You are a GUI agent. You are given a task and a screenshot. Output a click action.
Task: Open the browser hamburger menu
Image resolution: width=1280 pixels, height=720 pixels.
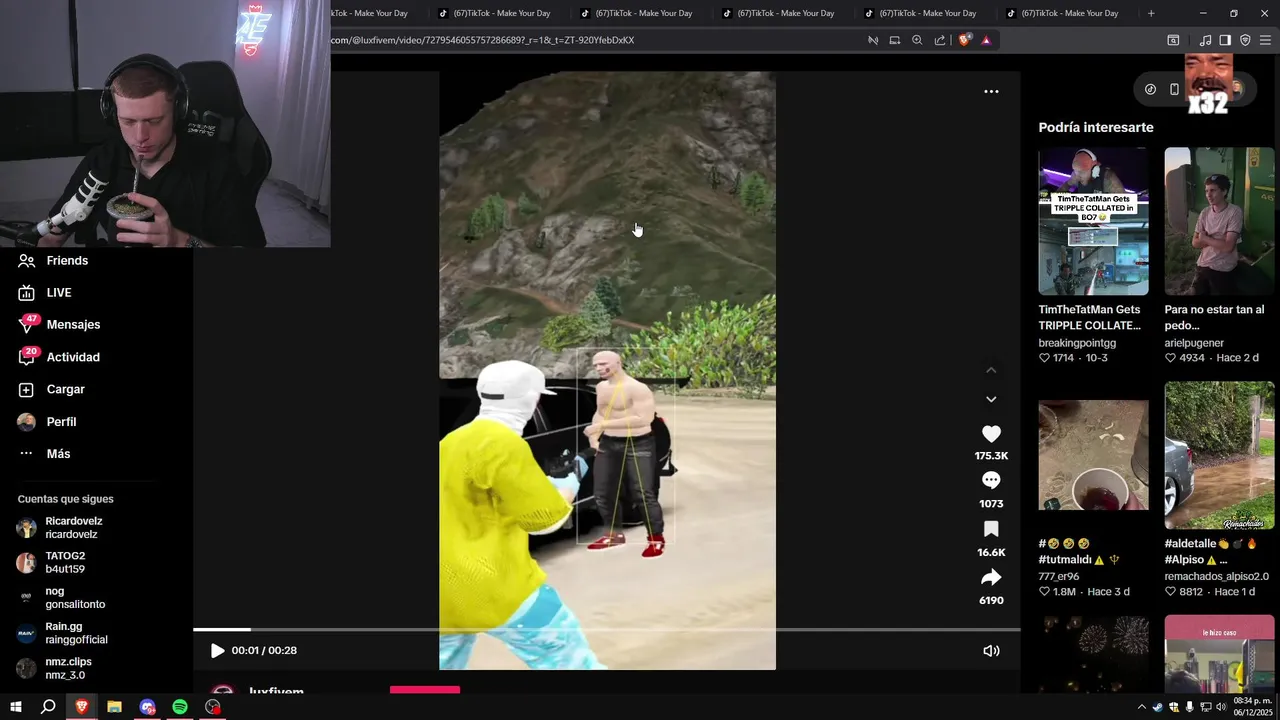1265,40
